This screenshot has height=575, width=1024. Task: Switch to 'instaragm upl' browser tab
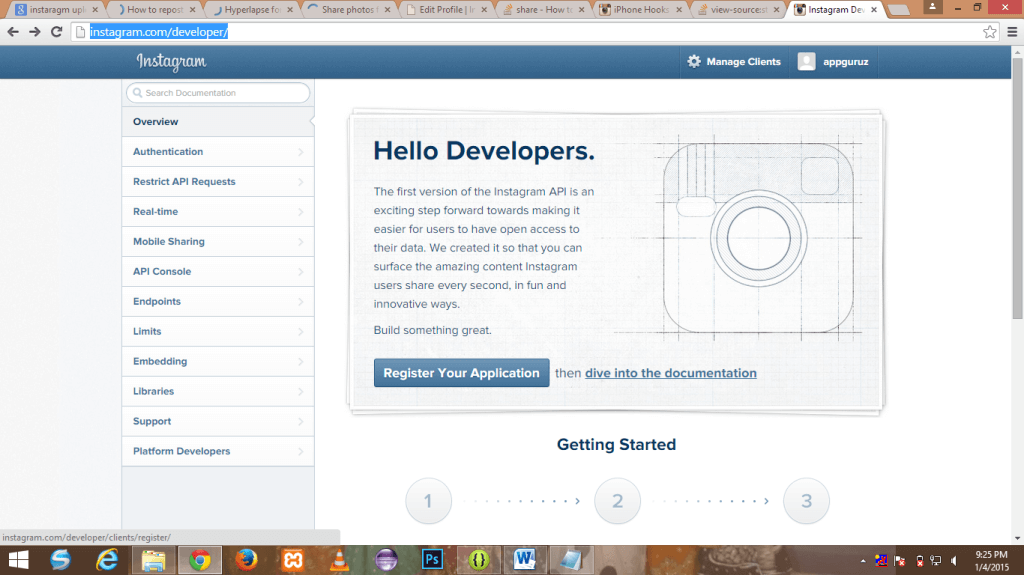click(57, 10)
